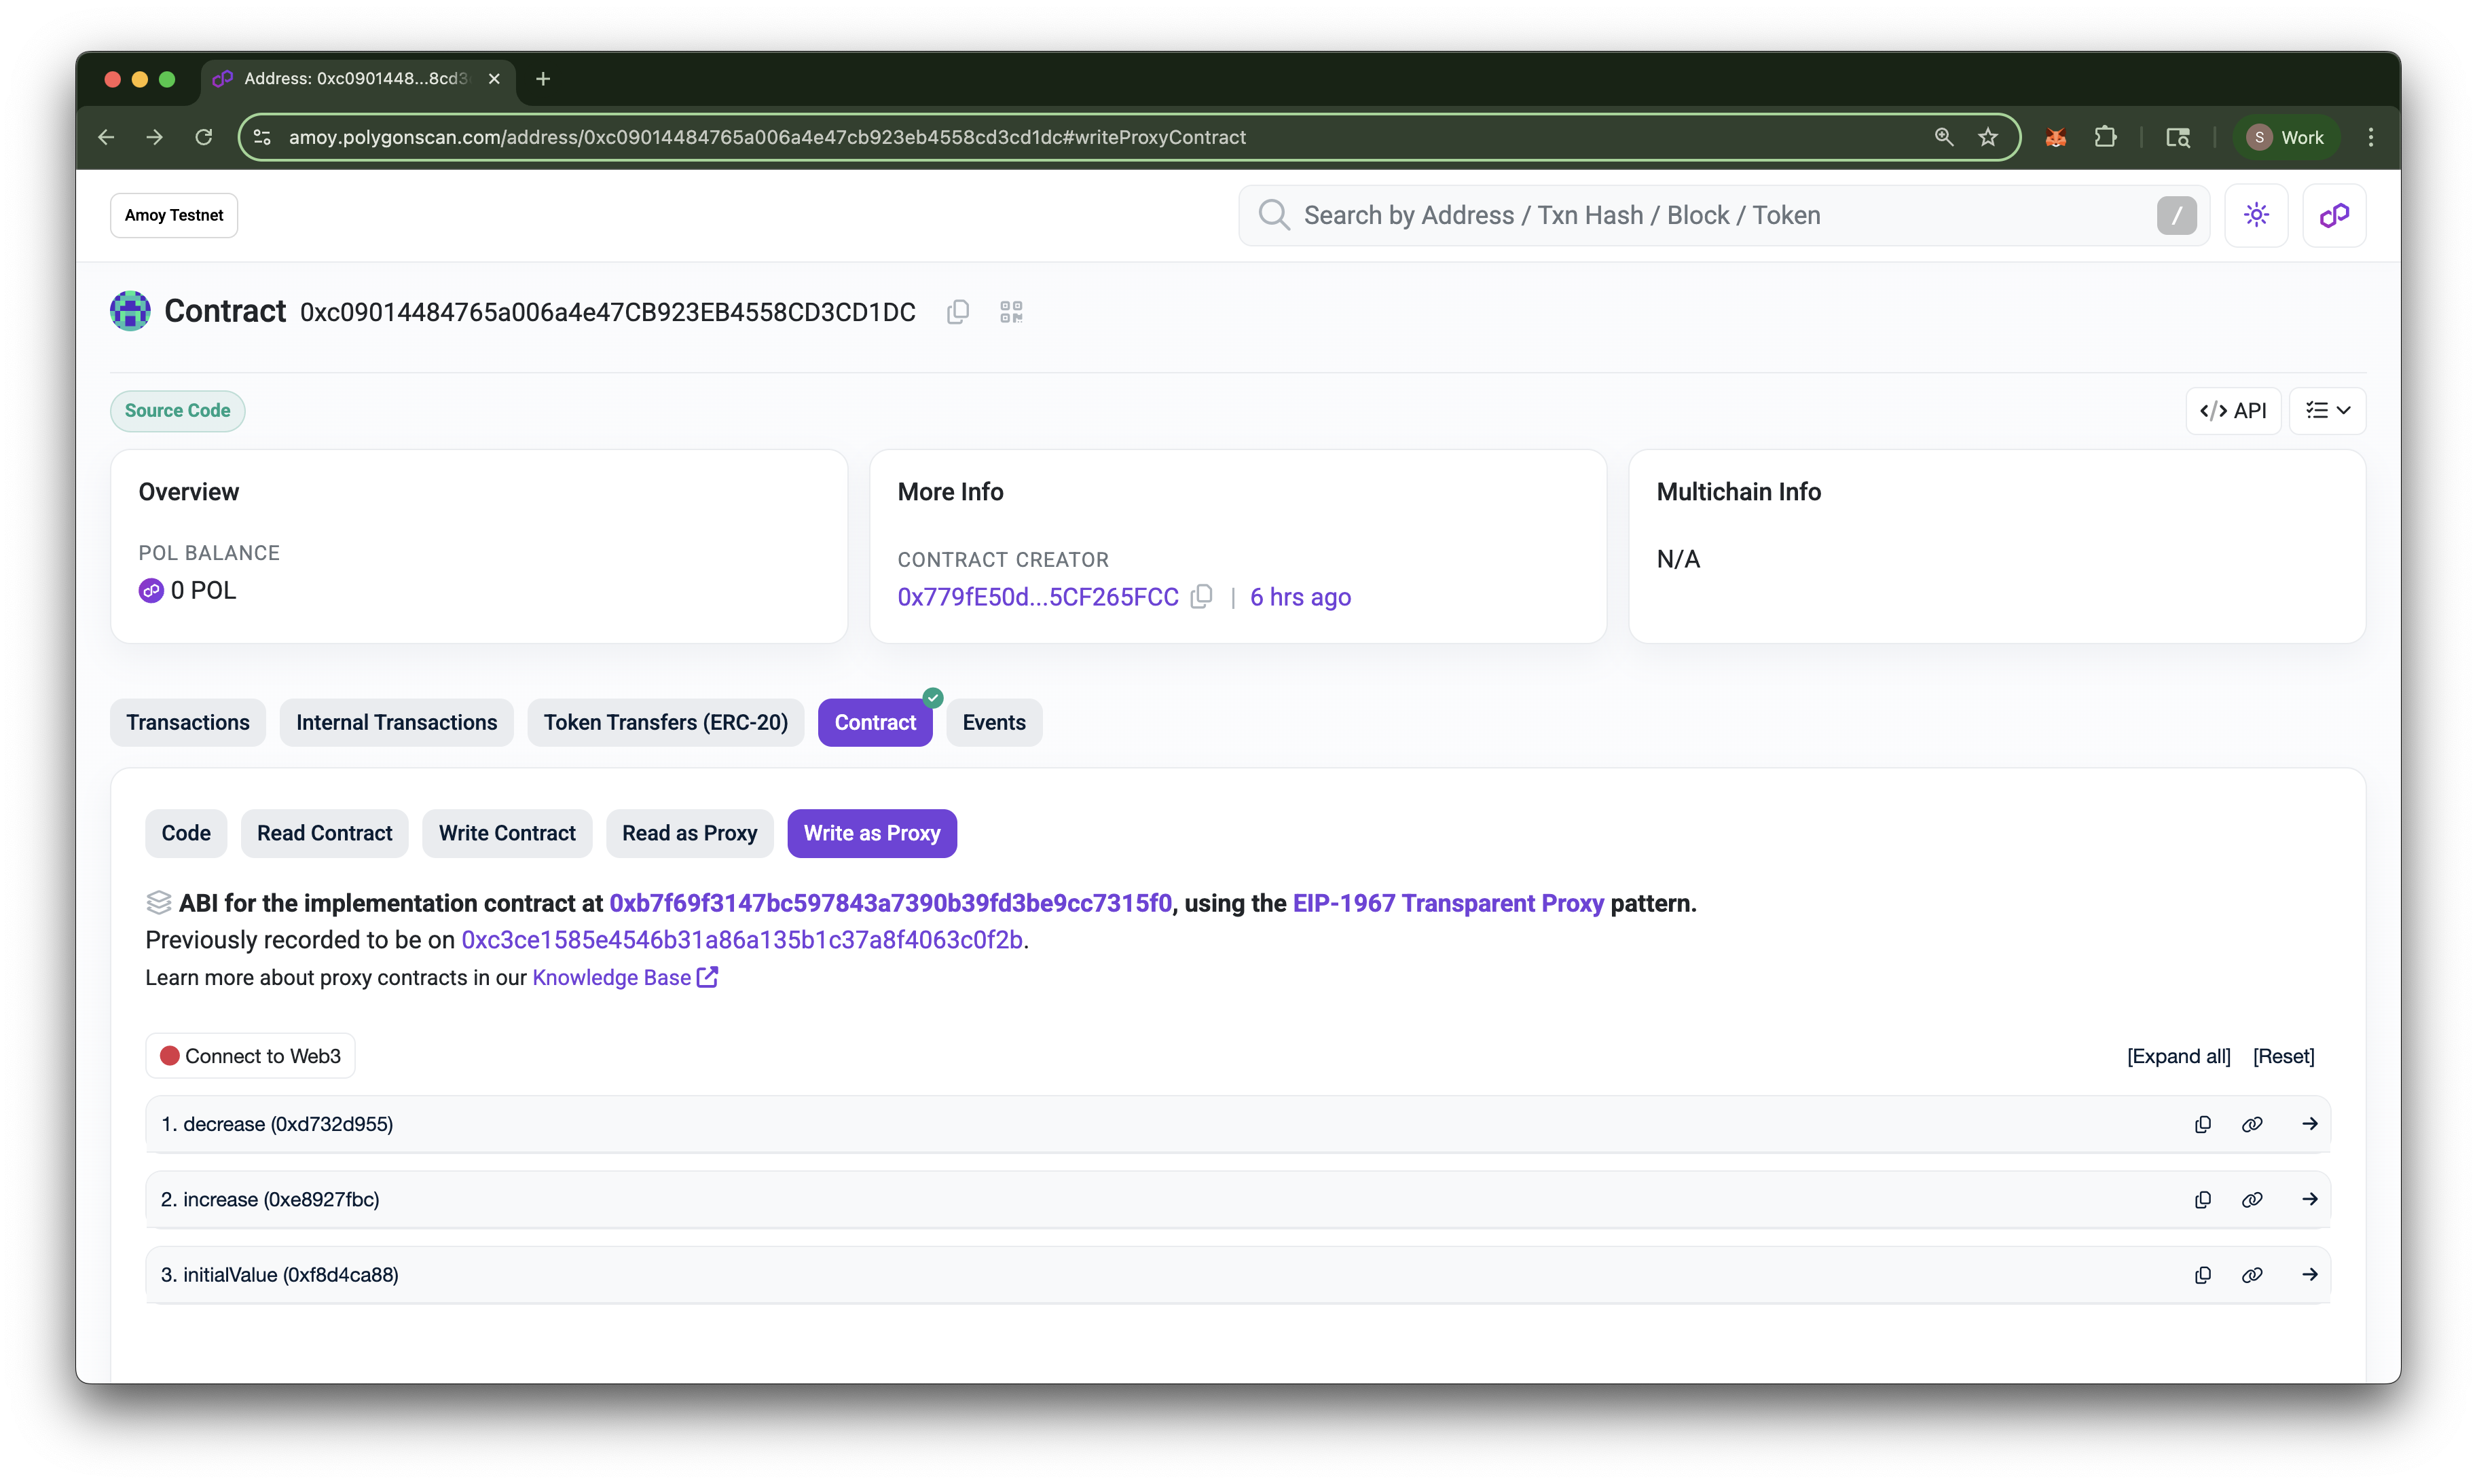Viewport: 2477px width, 1484px height.
Task: Copy the contract address icon
Action: (957, 312)
